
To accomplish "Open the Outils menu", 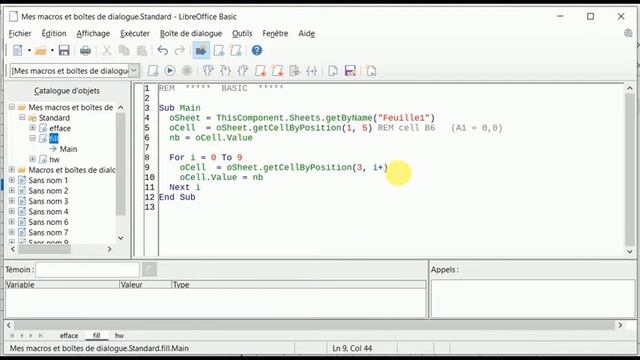I will 242,33.
